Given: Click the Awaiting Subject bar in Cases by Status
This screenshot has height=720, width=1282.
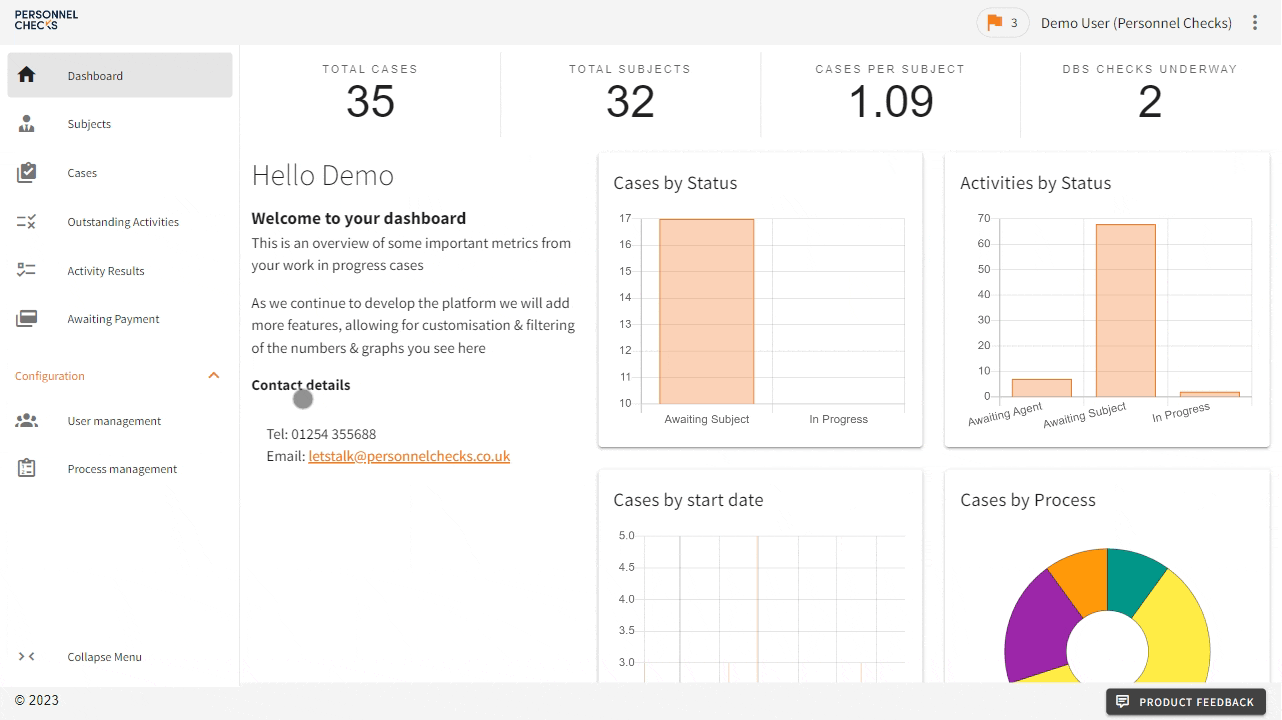Looking at the screenshot, I should (x=707, y=311).
